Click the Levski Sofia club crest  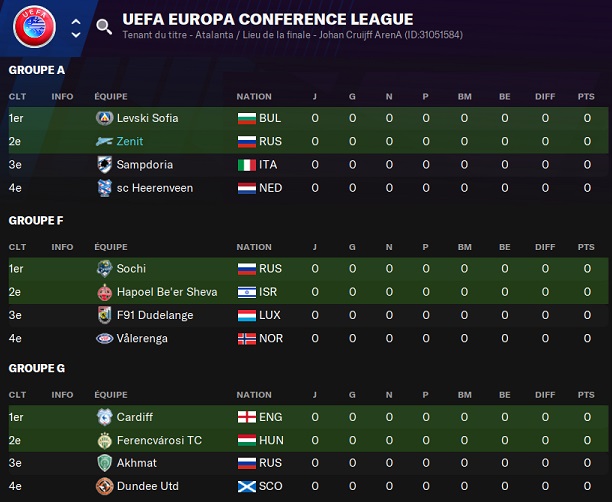tap(104, 118)
